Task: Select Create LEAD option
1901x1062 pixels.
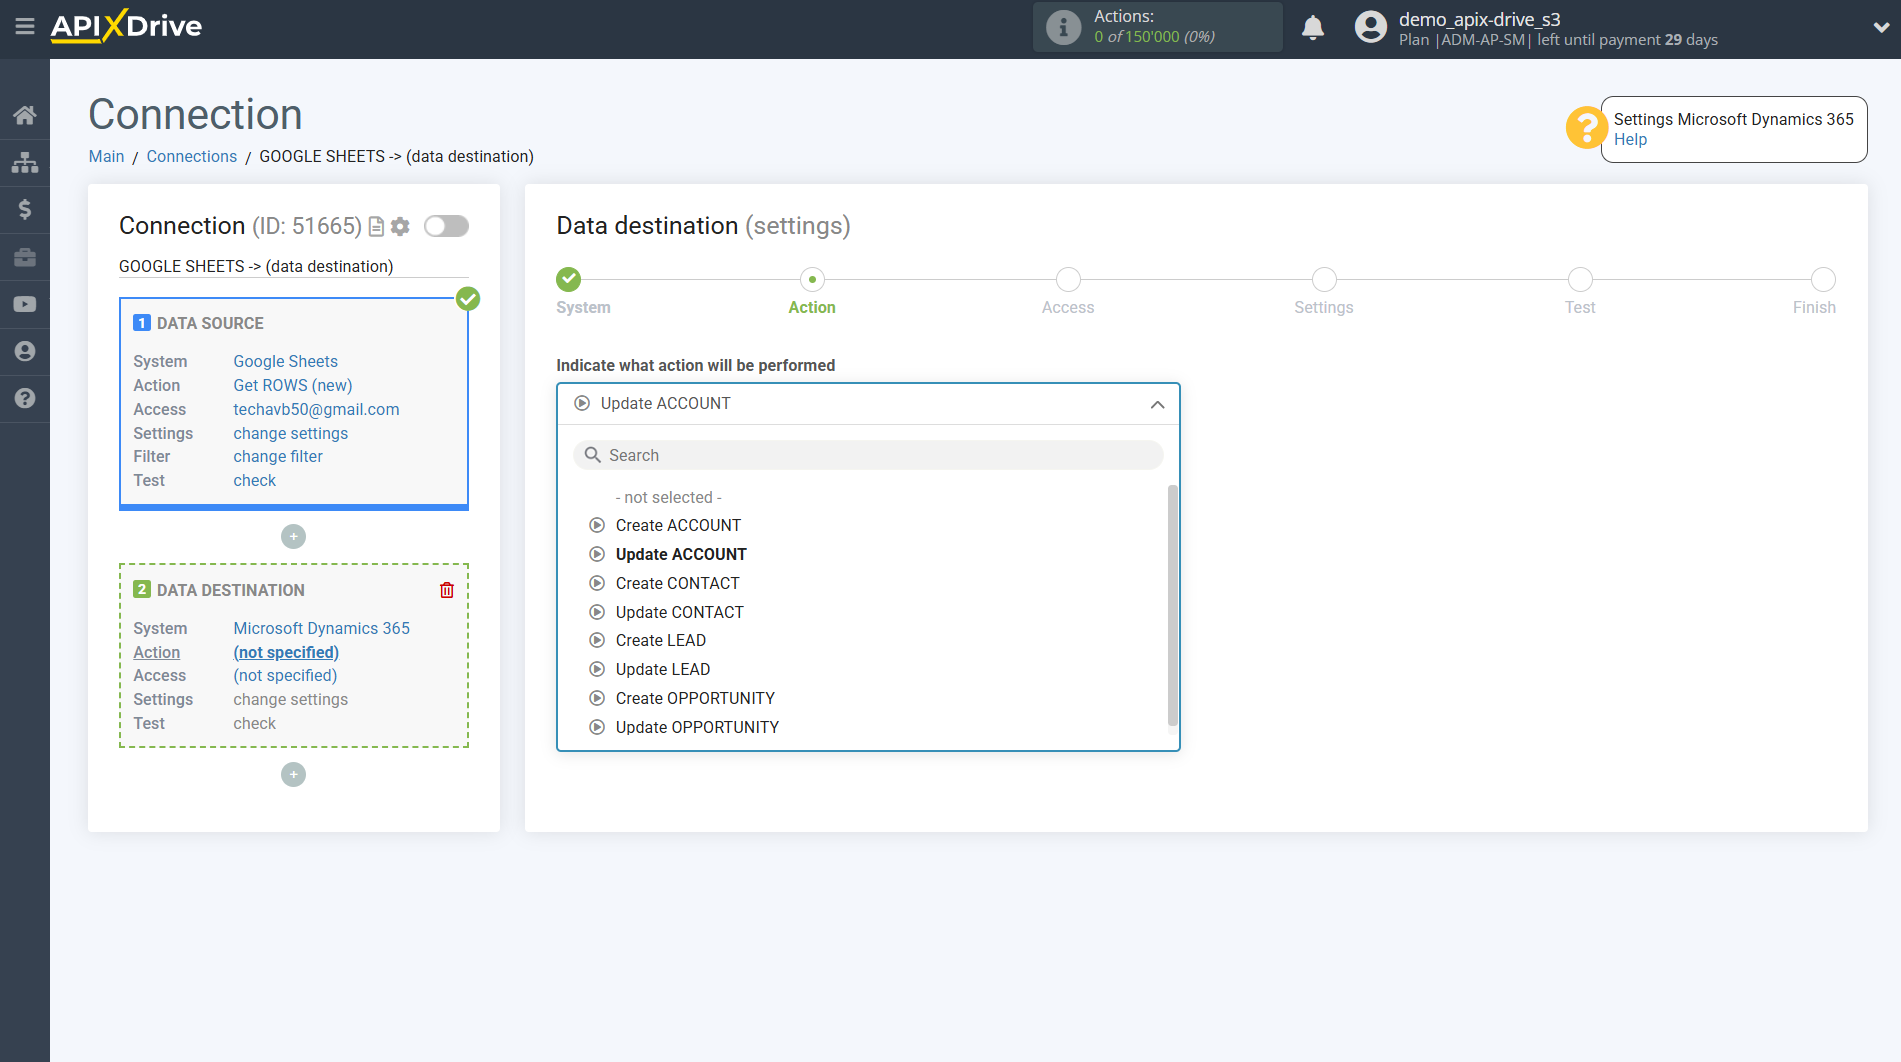Action: pyautogui.click(x=660, y=640)
